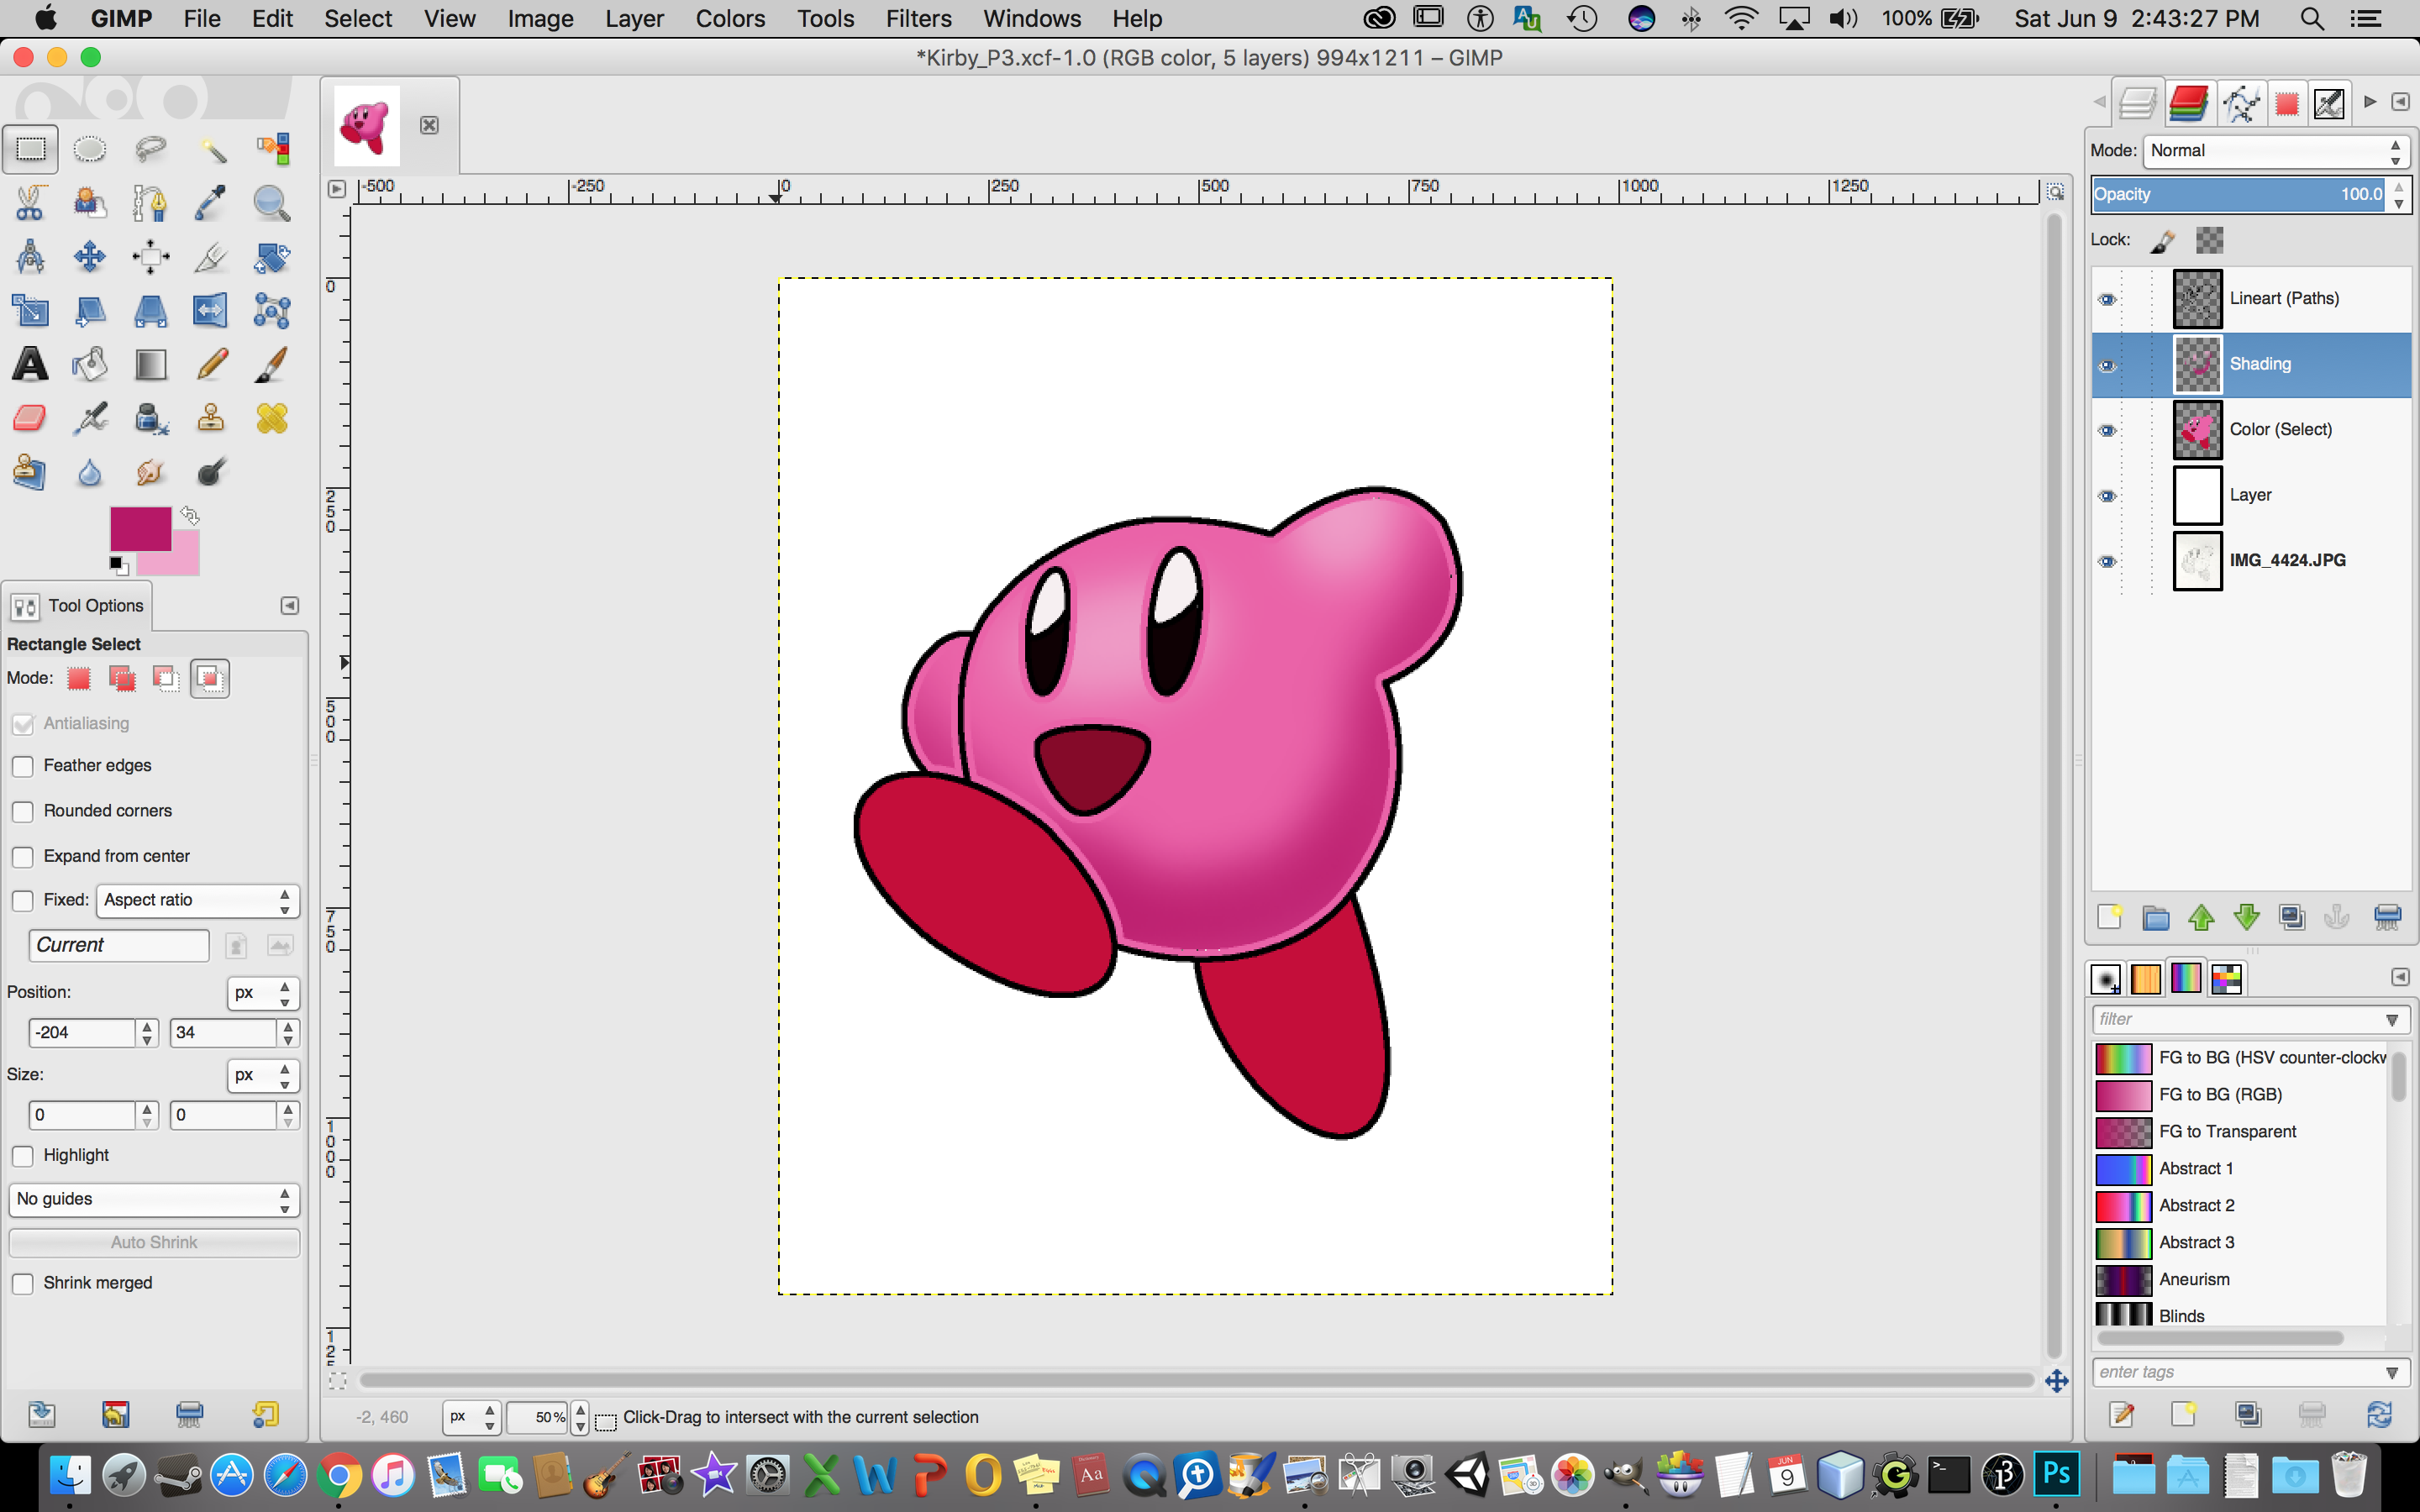Select the Color (Select) layer
This screenshot has height=1512, width=2420.
(x=2280, y=430)
